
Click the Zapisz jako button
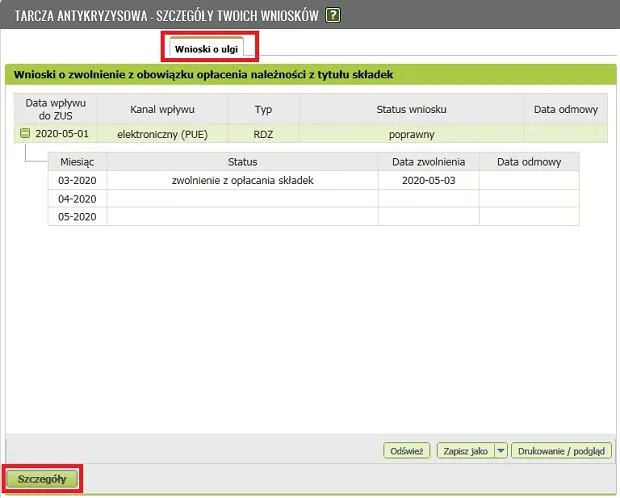pos(465,451)
